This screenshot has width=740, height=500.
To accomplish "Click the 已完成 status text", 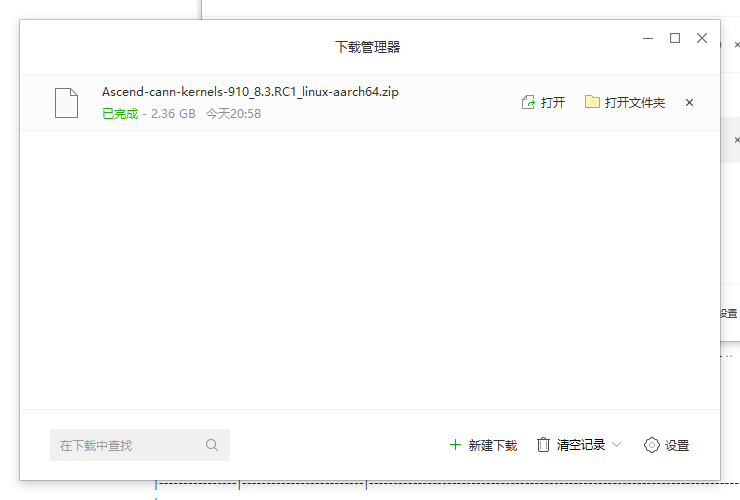I will (x=120, y=114).
